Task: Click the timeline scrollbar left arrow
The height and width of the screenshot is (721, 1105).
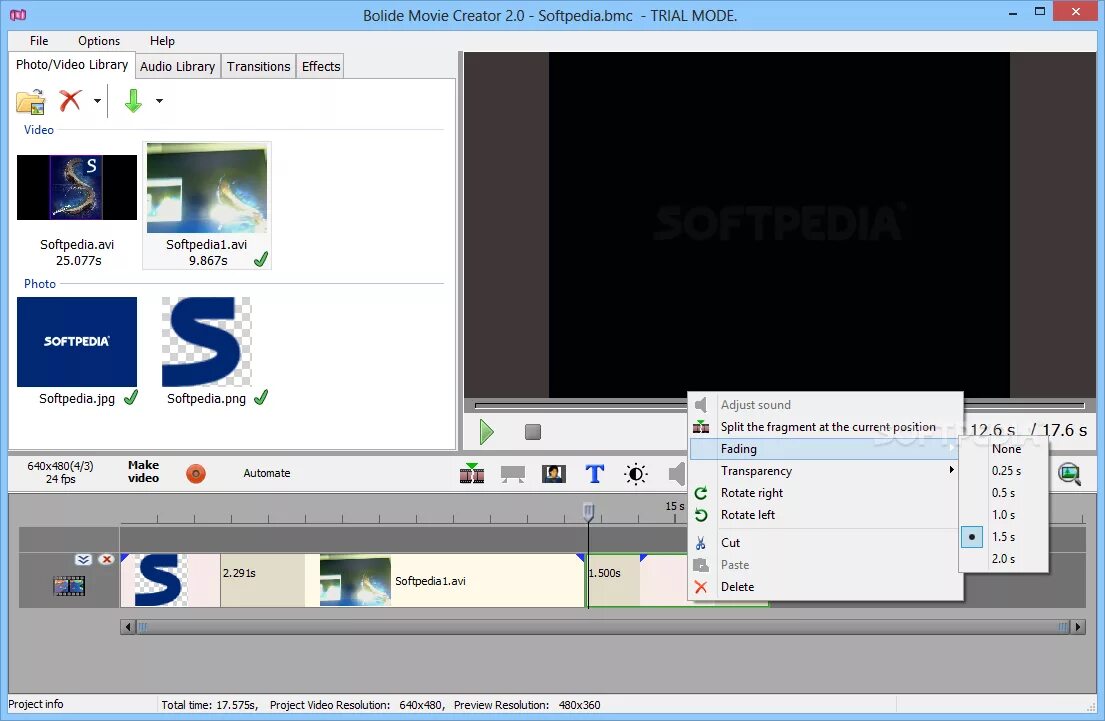Action: tap(128, 627)
